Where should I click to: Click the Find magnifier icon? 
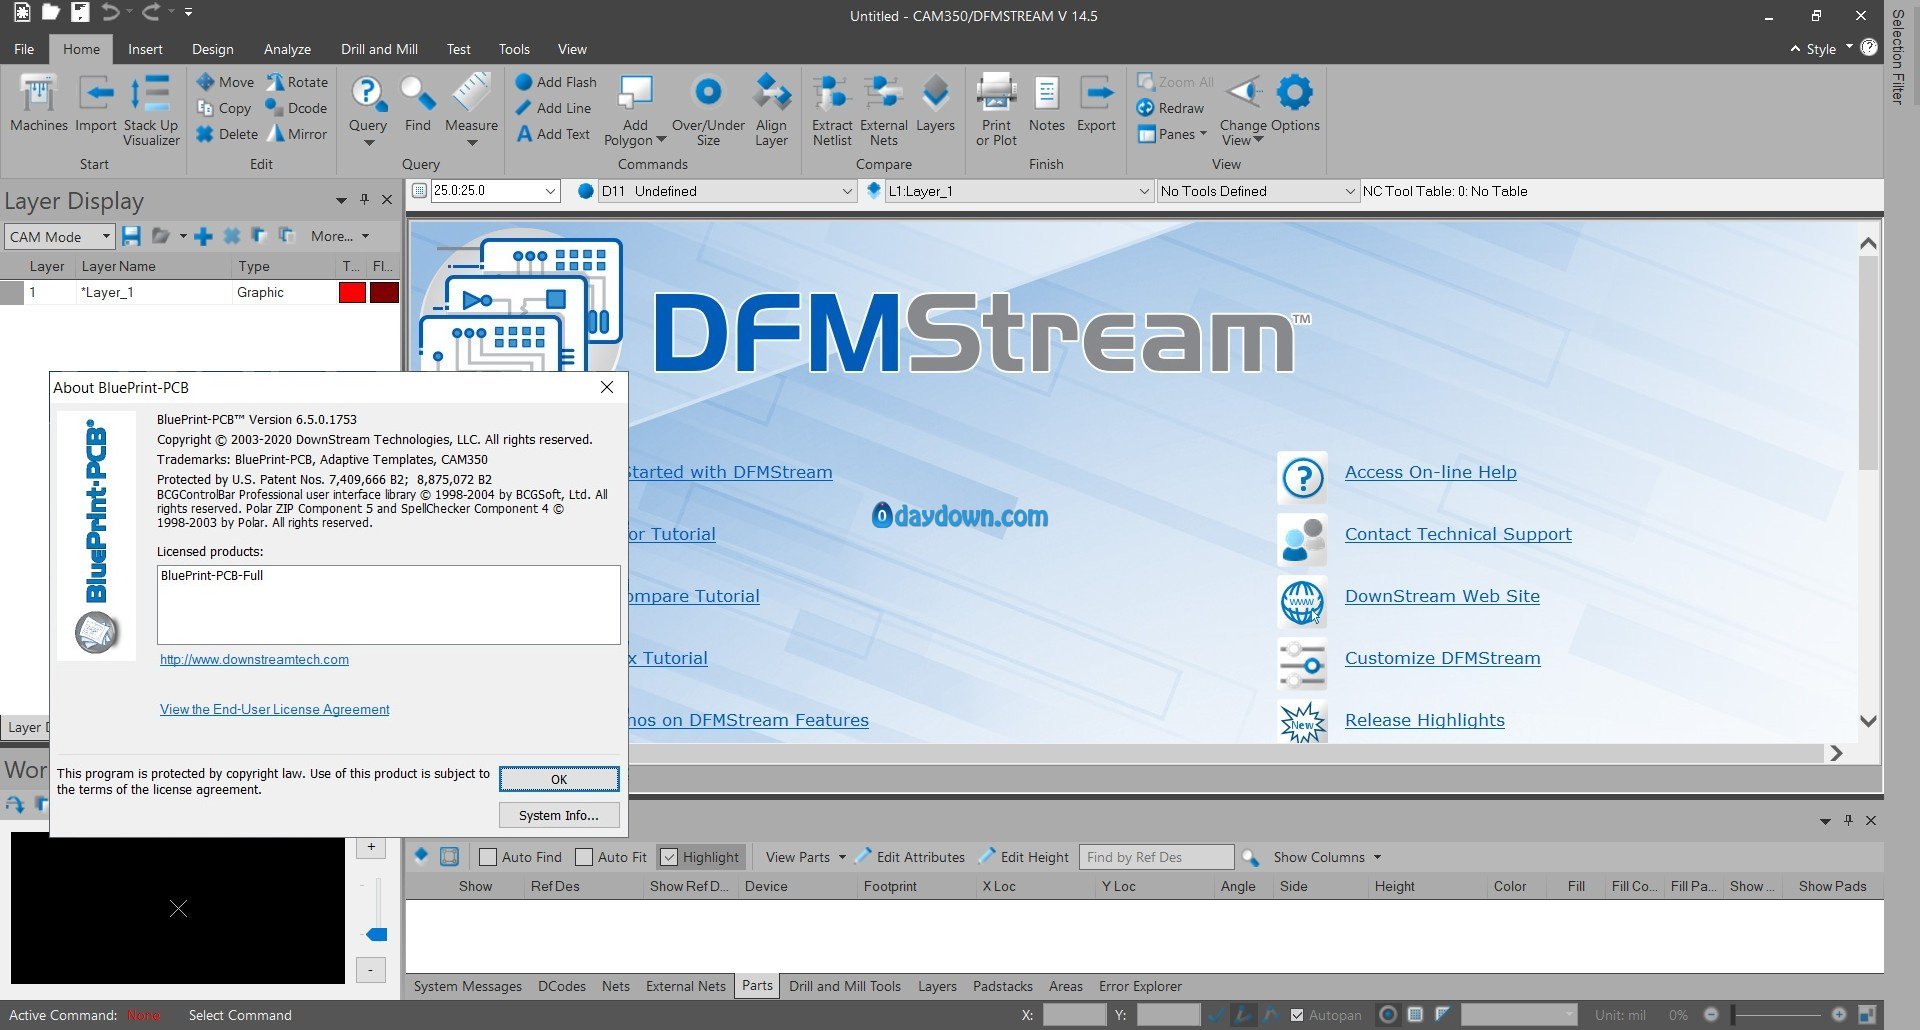pos(417,94)
